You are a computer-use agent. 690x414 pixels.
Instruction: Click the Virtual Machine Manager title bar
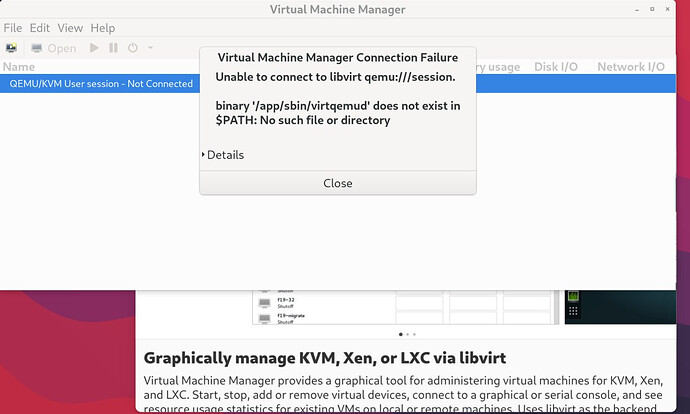(337, 9)
